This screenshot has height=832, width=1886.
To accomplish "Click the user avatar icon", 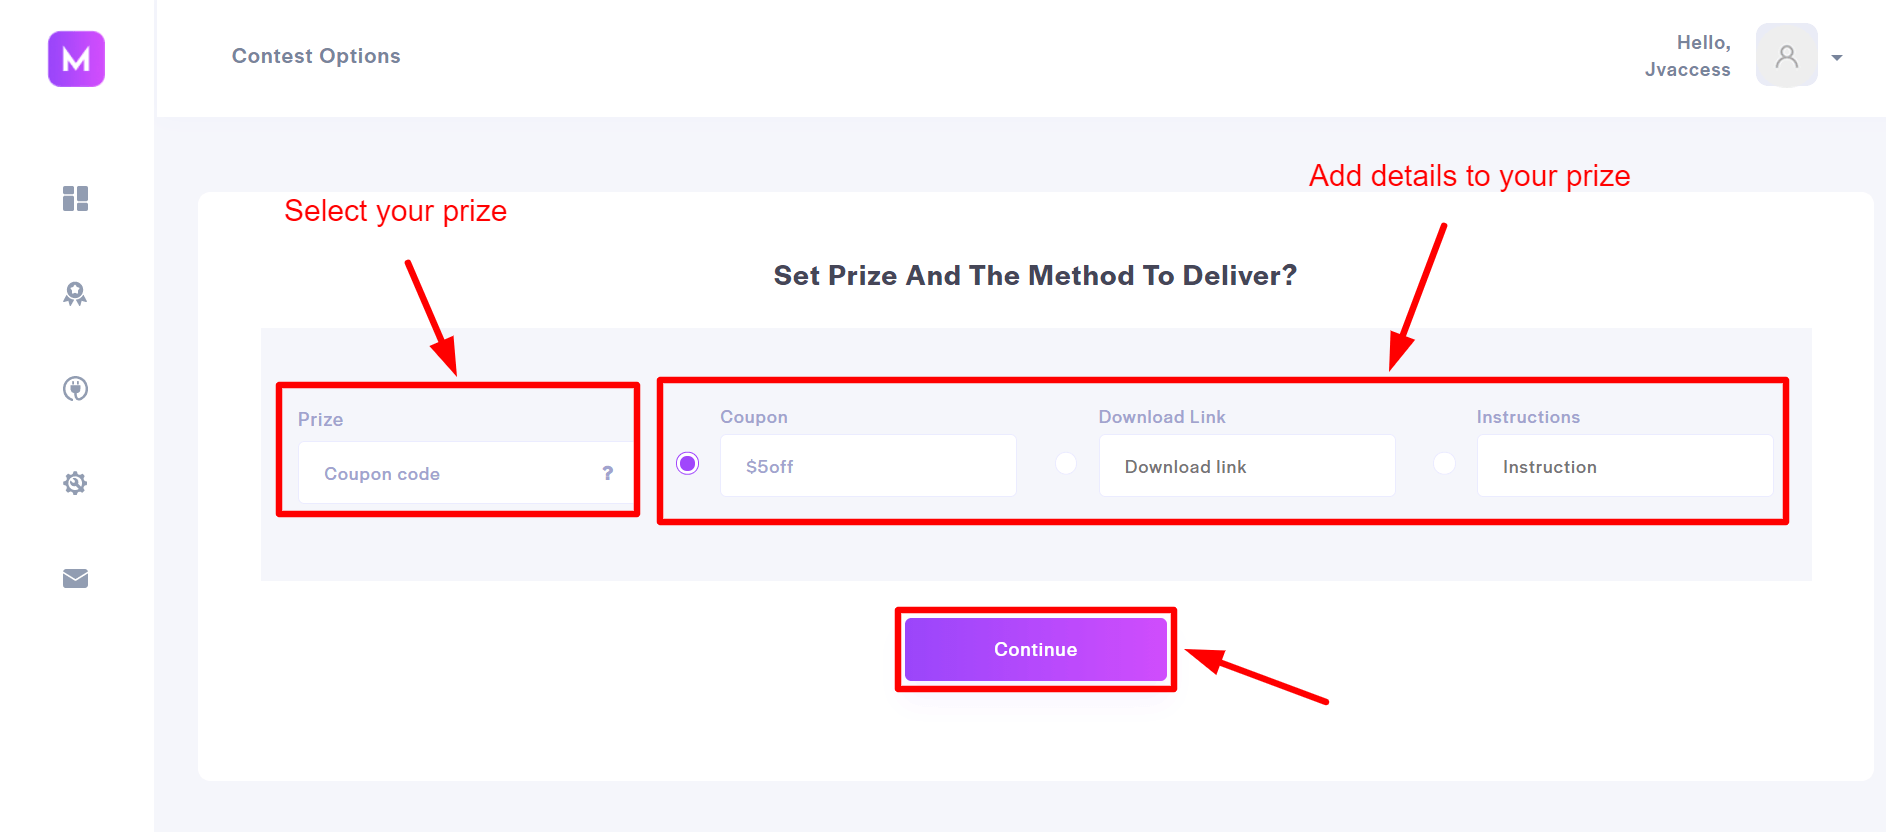I will 1786,56.
